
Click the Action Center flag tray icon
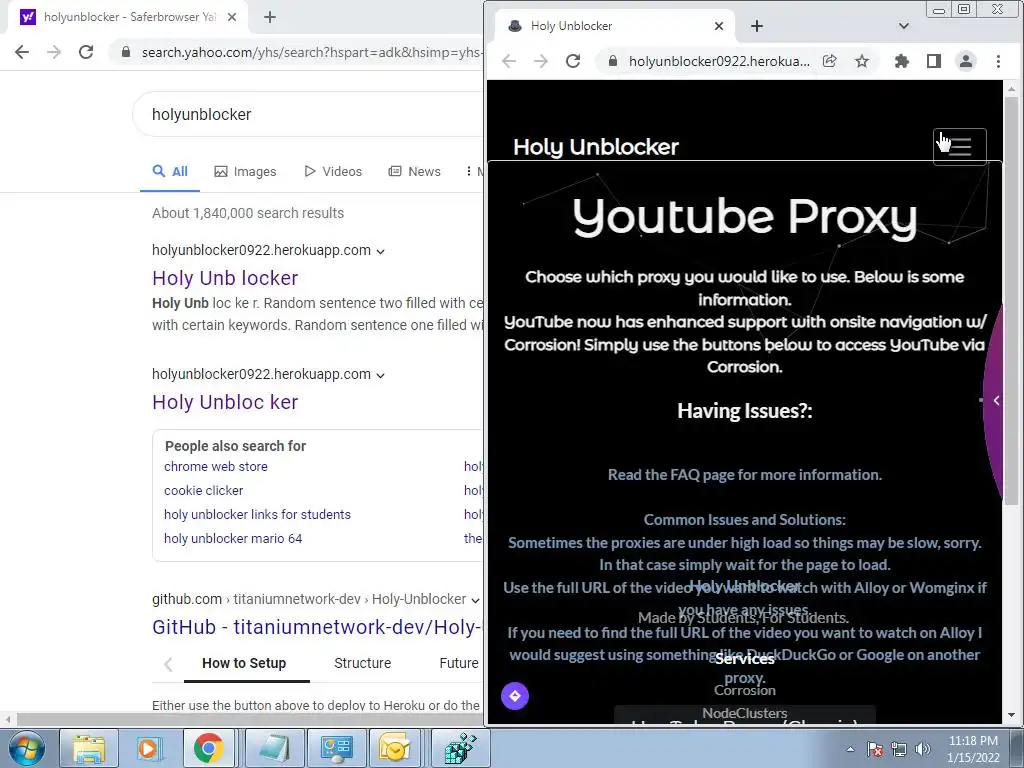[x=874, y=749]
